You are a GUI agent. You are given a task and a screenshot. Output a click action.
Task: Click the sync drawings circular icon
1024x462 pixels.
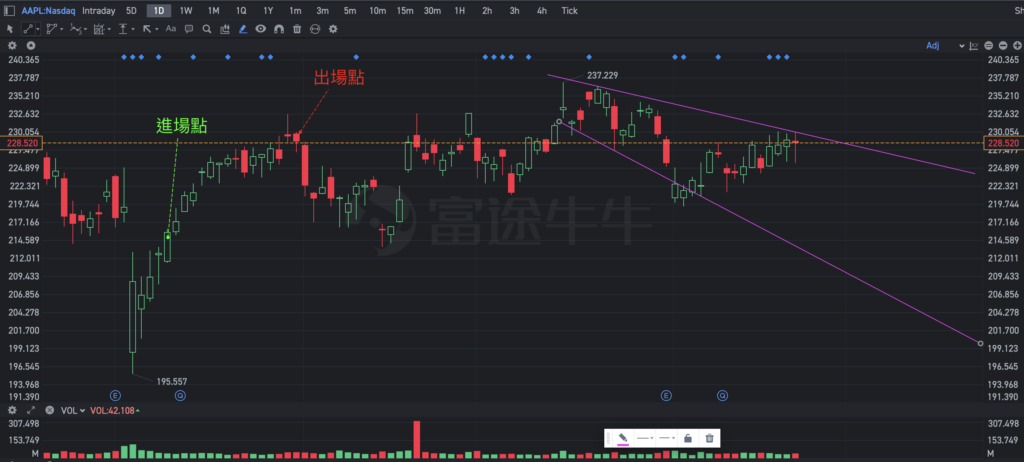pos(315,29)
